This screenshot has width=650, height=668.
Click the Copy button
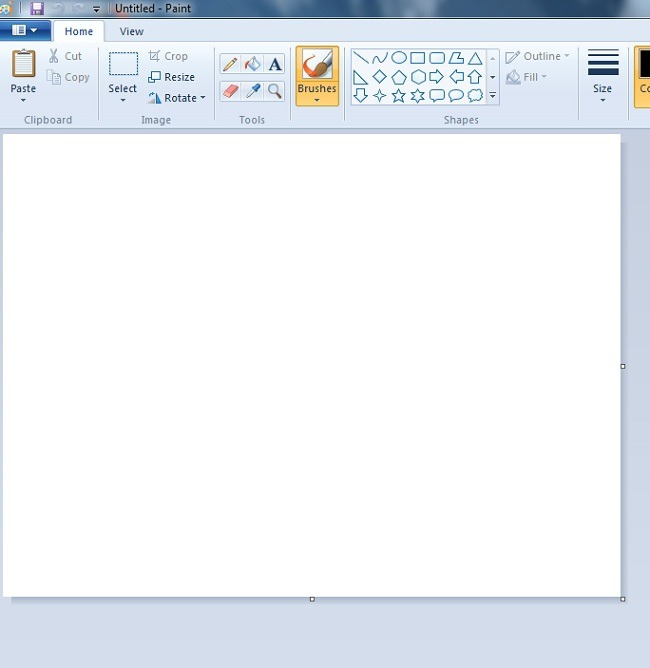pos(68,77)
